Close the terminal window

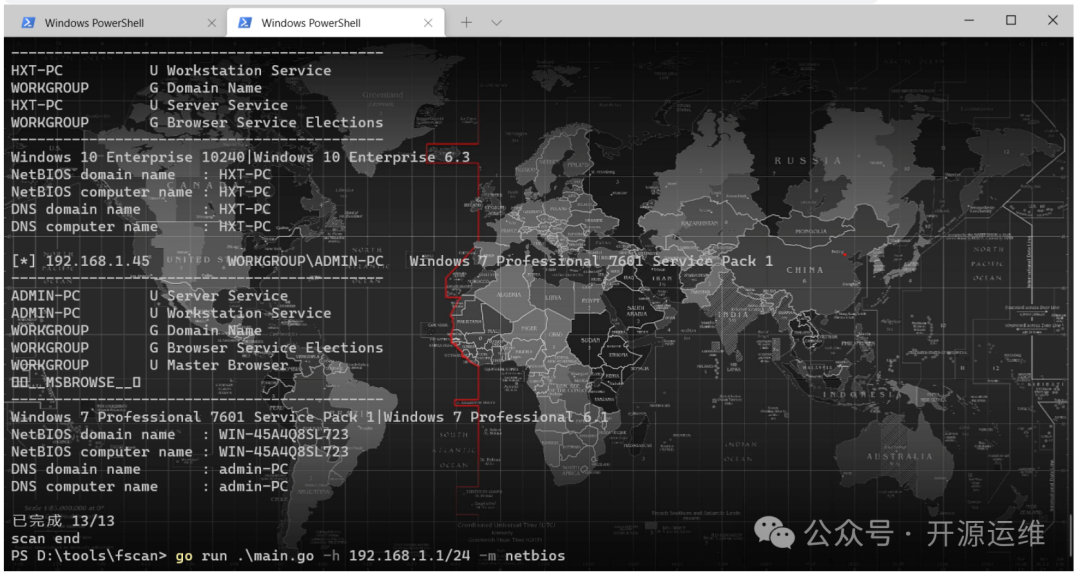point(1052,21)
